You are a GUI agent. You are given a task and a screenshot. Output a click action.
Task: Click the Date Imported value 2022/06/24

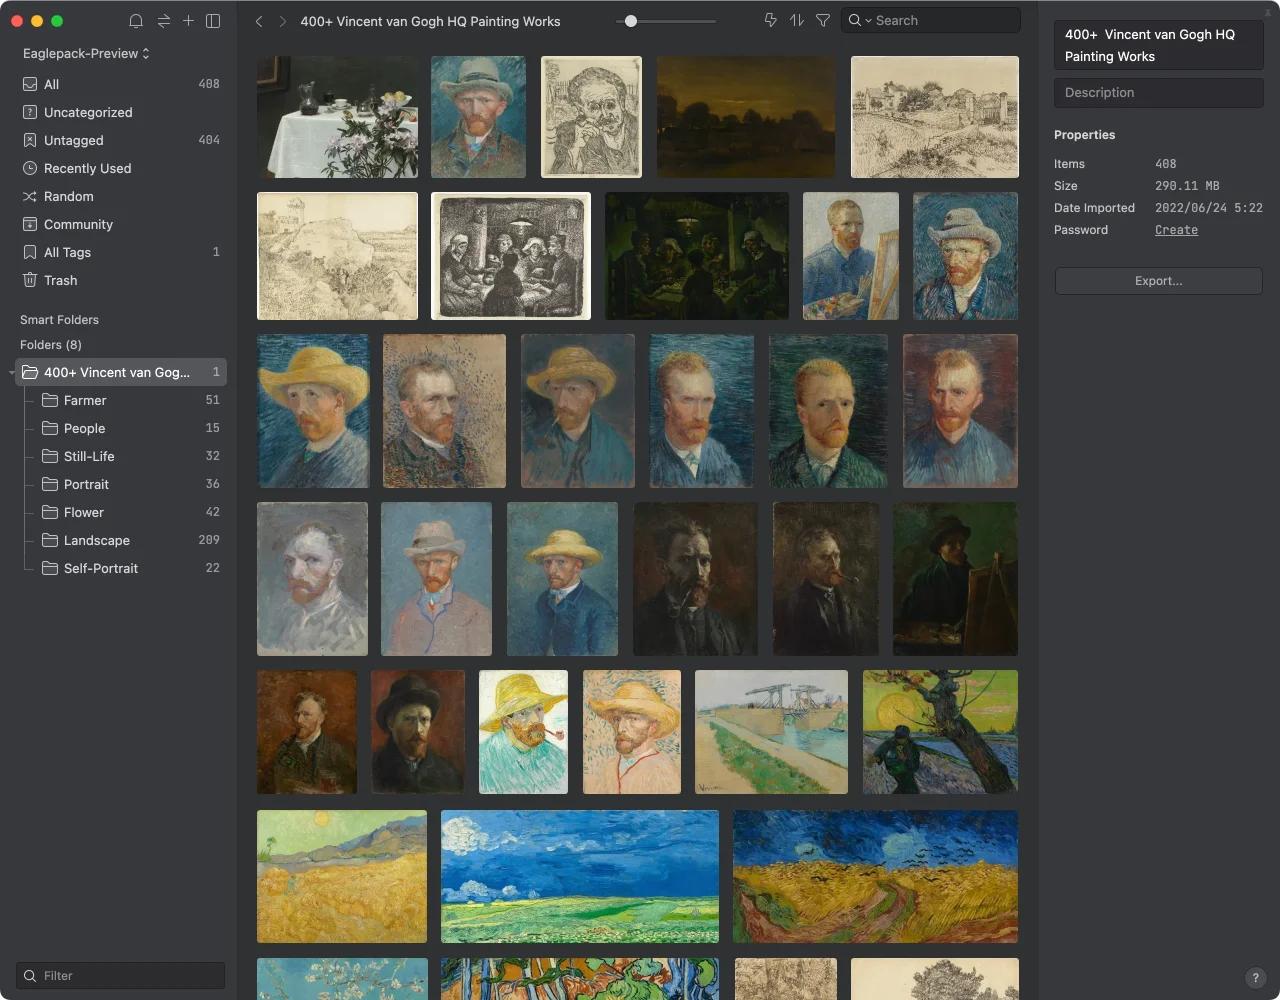1209,208
